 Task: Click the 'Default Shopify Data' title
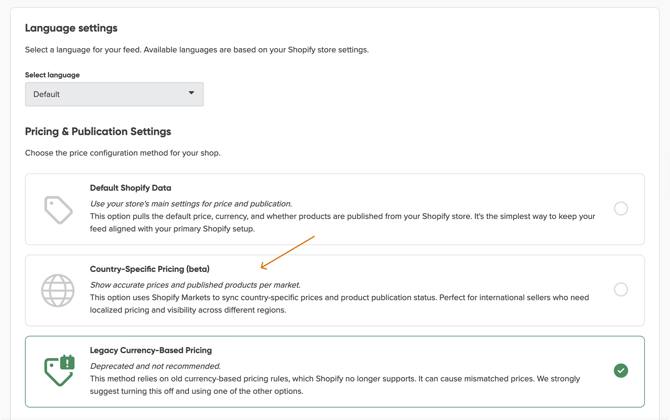[130, 188]
